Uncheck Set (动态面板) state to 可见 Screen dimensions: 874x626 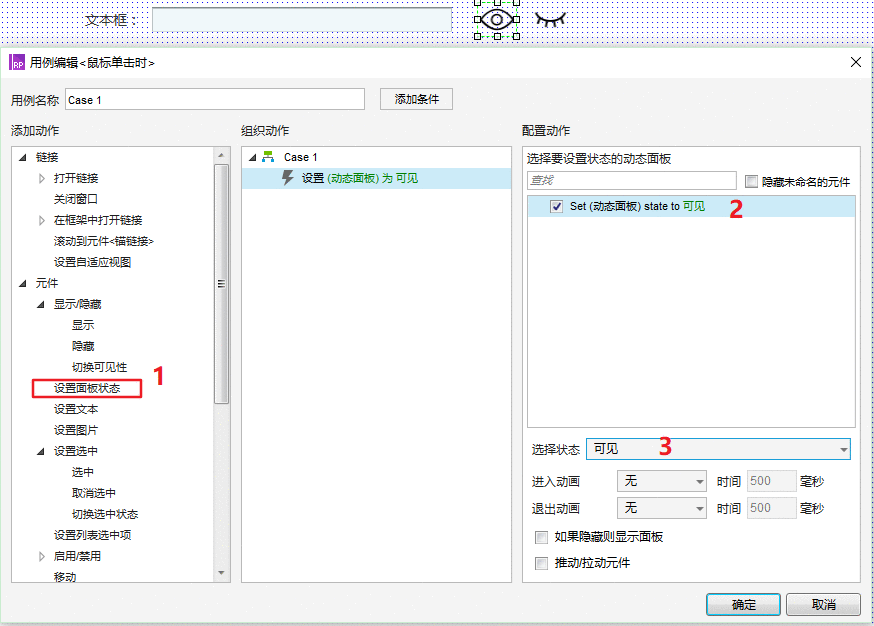556,207
